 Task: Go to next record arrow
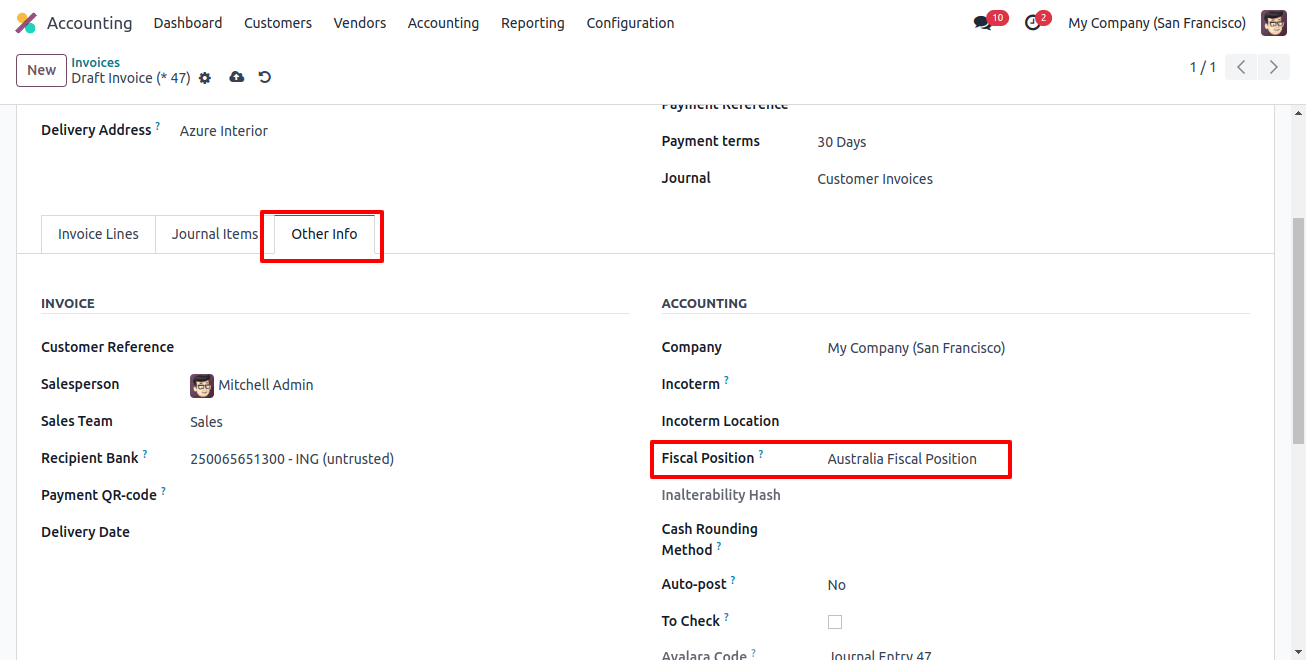[1273, 67]
